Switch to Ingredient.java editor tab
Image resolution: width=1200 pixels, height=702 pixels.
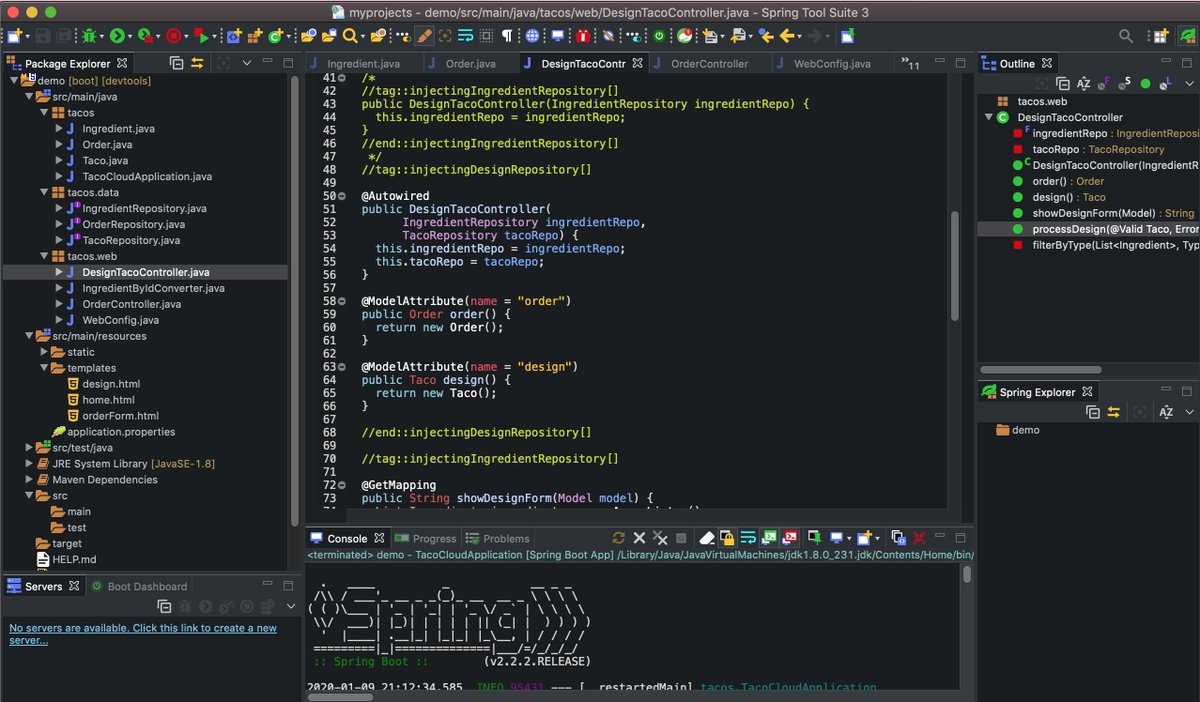362,64
